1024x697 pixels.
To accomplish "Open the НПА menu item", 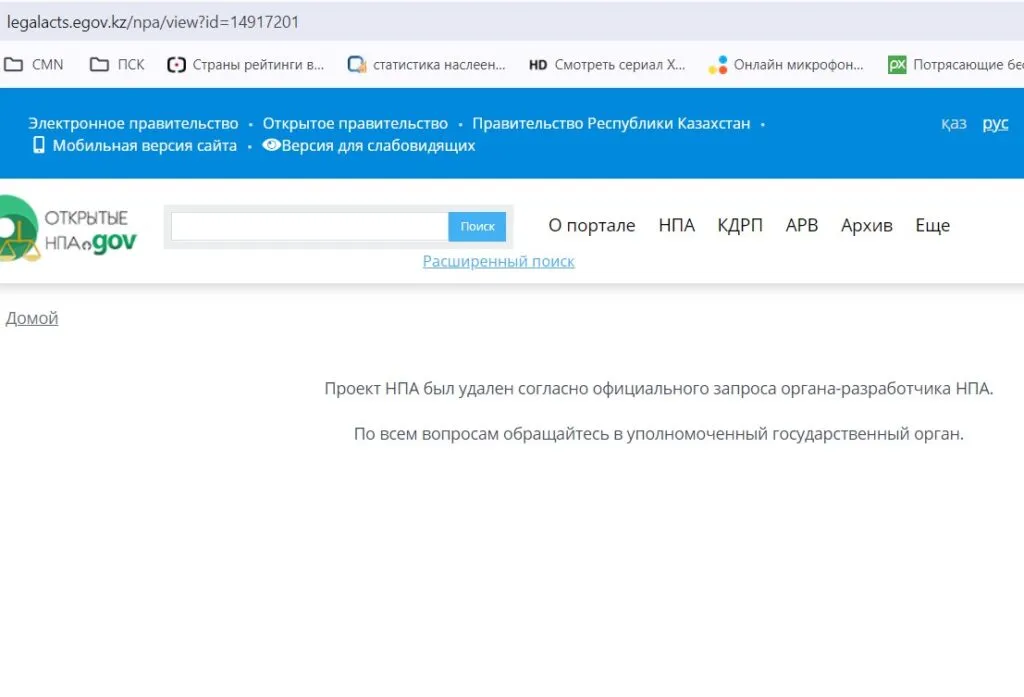I will 676,226.
